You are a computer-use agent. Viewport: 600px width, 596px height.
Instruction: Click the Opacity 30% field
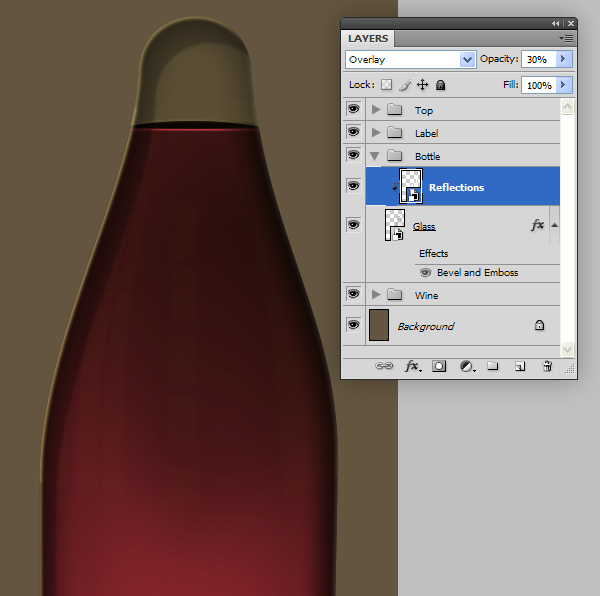(539, 59)
